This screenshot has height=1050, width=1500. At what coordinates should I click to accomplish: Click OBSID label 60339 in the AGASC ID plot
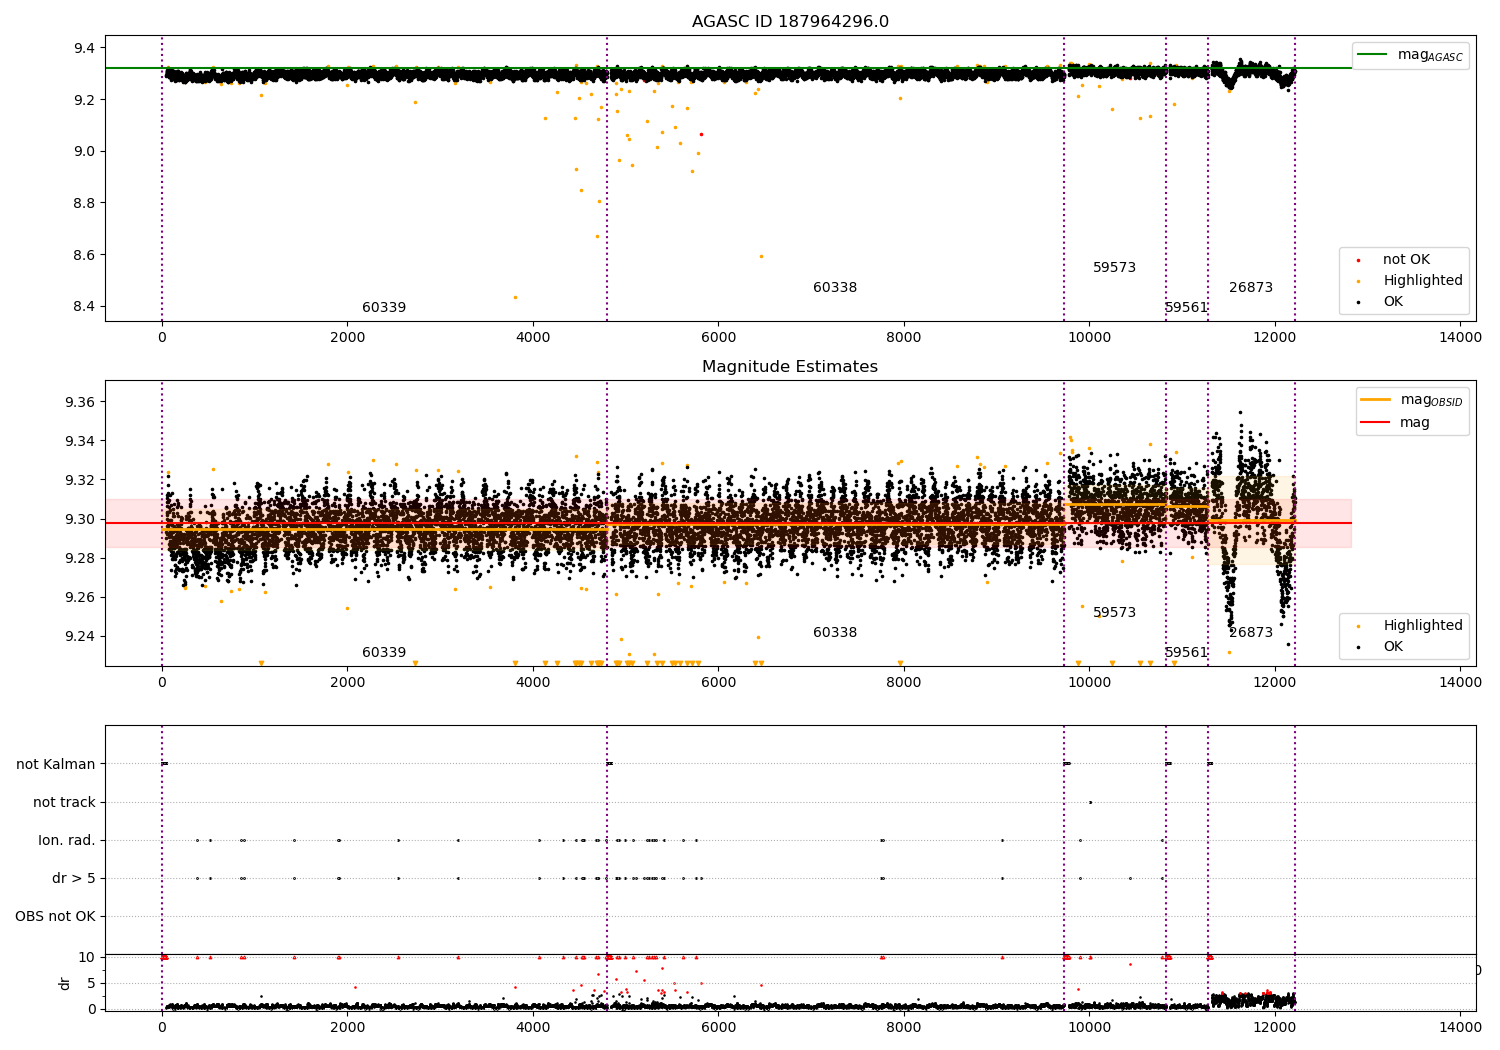click(384, 308)
